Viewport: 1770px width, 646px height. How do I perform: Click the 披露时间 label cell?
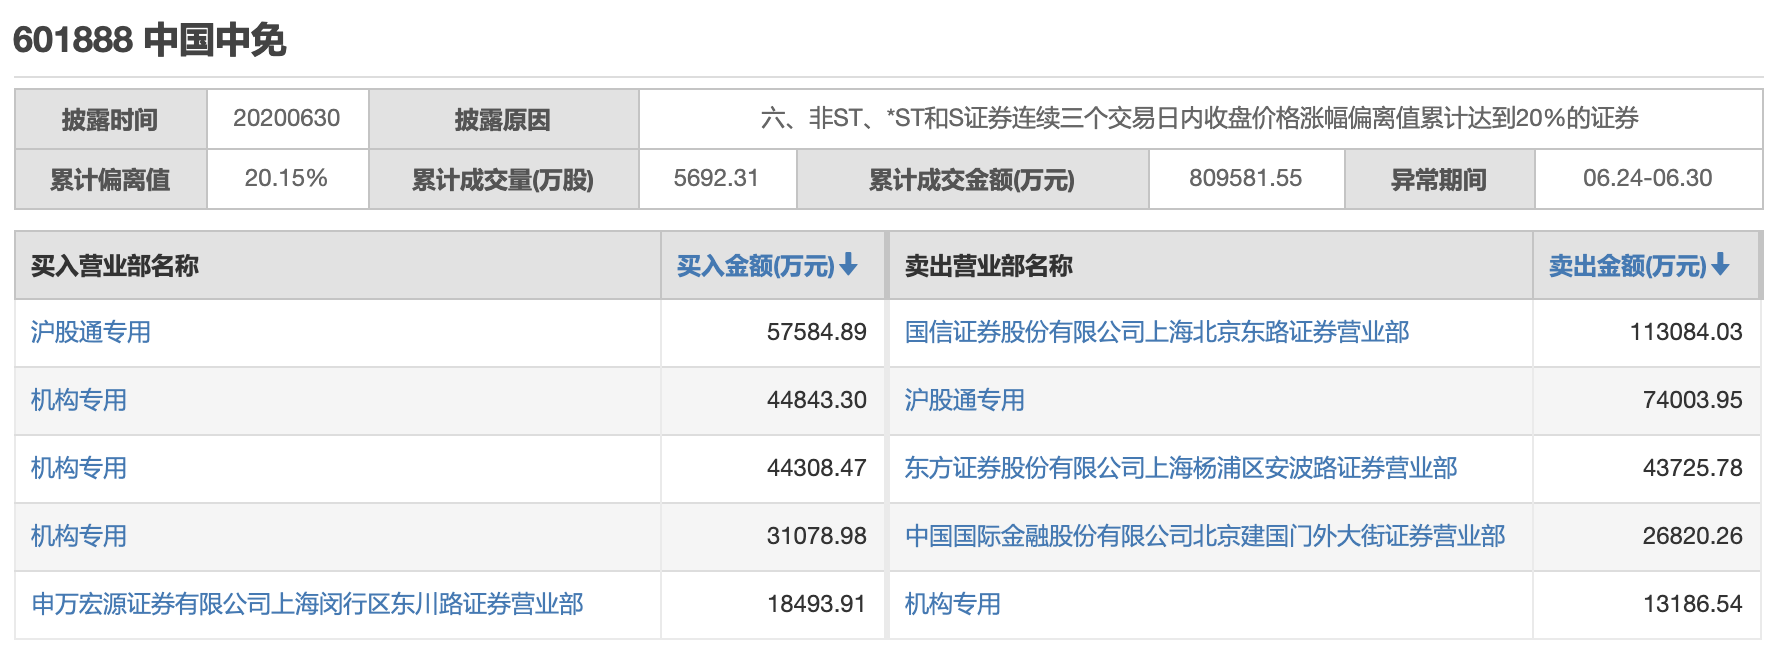pyautogui.click(x=110, y=119)
